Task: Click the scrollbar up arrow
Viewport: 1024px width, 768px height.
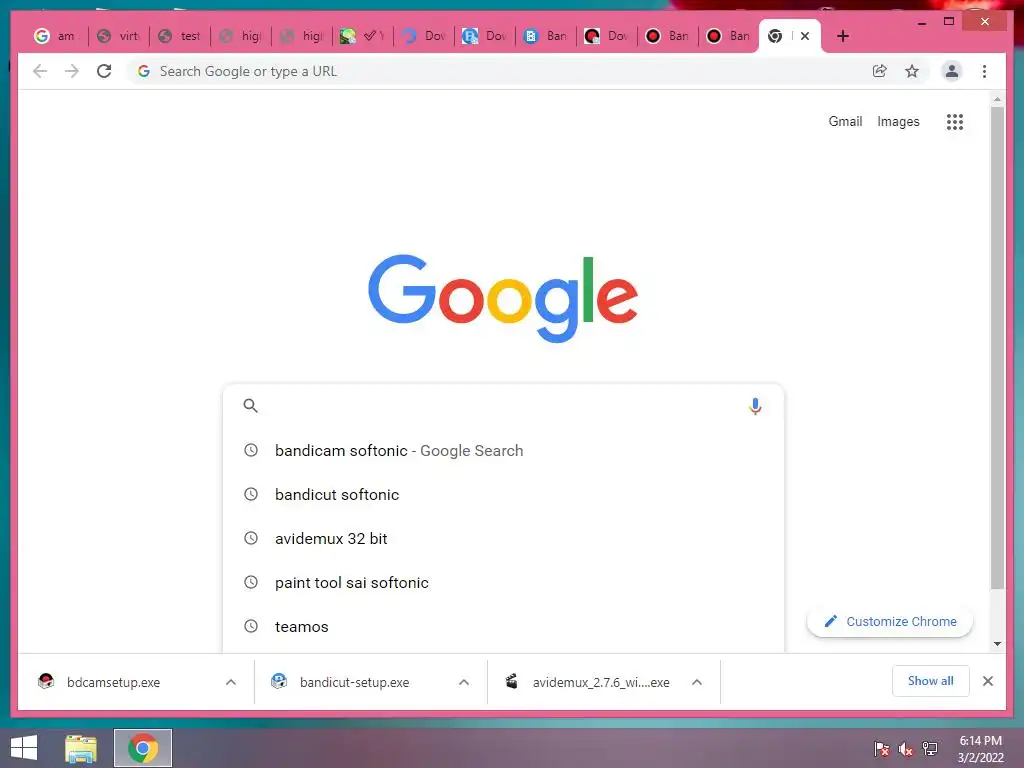Action: [x=997, y=99]
